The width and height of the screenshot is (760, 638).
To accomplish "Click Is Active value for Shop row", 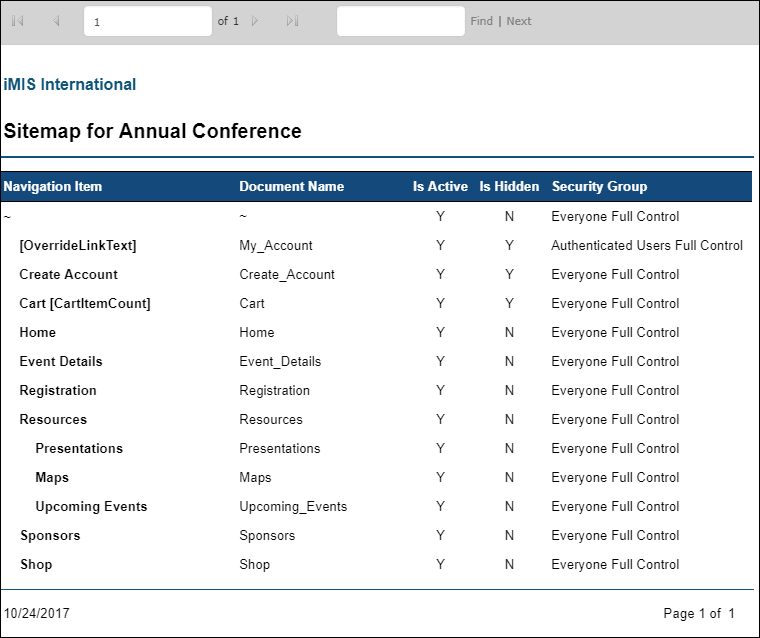I will pyautogui.click(x=440, y=564).
